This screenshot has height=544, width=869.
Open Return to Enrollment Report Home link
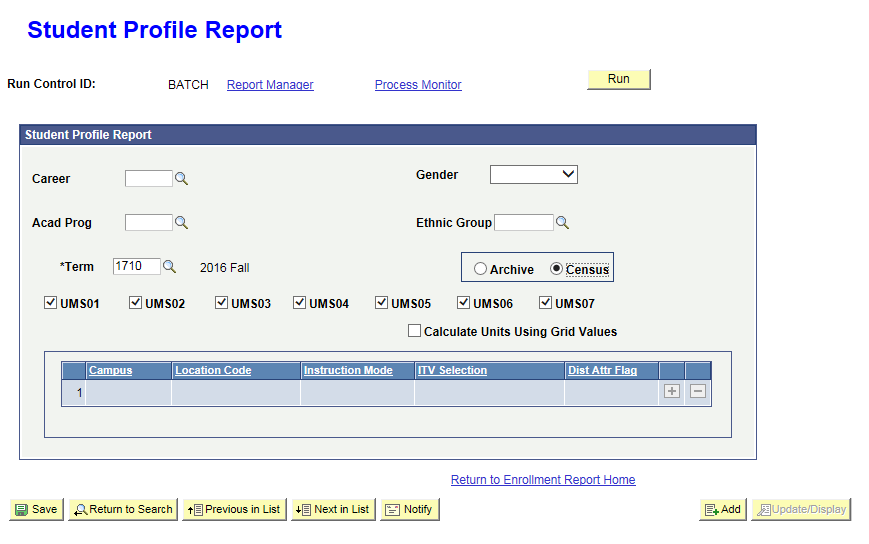click(543, 480)
